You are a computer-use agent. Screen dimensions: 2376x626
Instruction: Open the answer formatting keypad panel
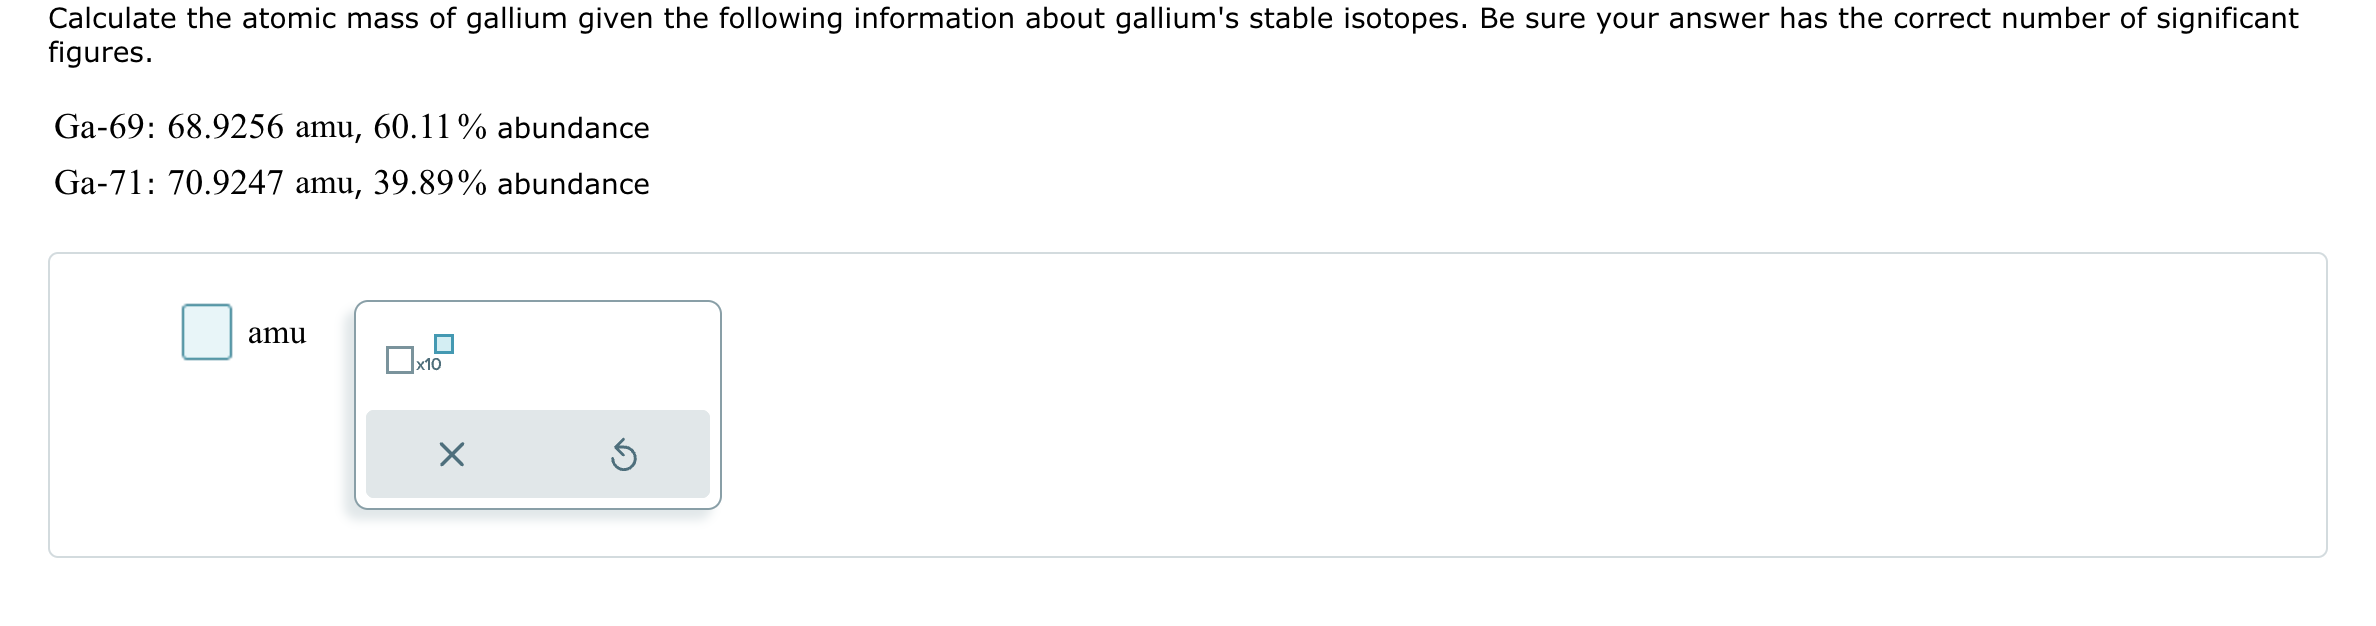coord(540,400)
